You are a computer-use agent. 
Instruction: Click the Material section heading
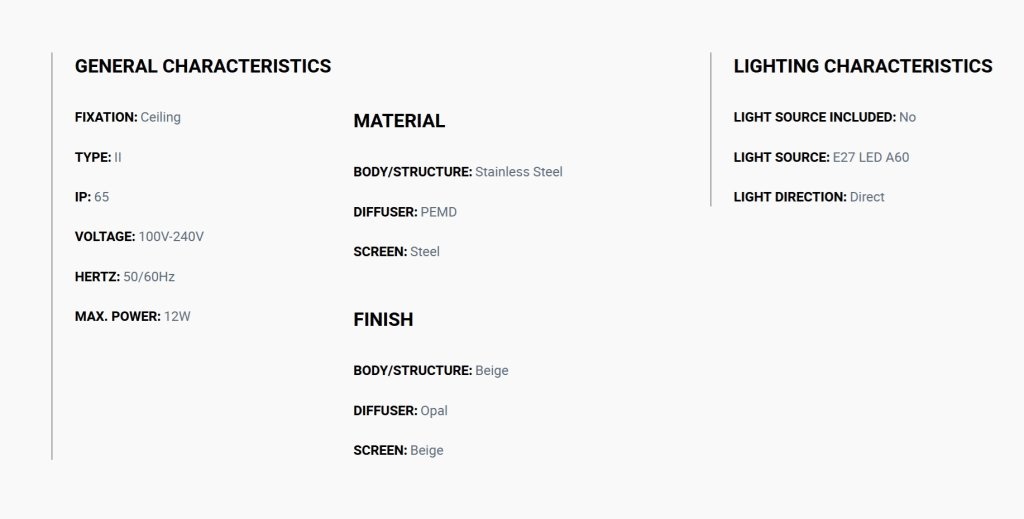399,121
